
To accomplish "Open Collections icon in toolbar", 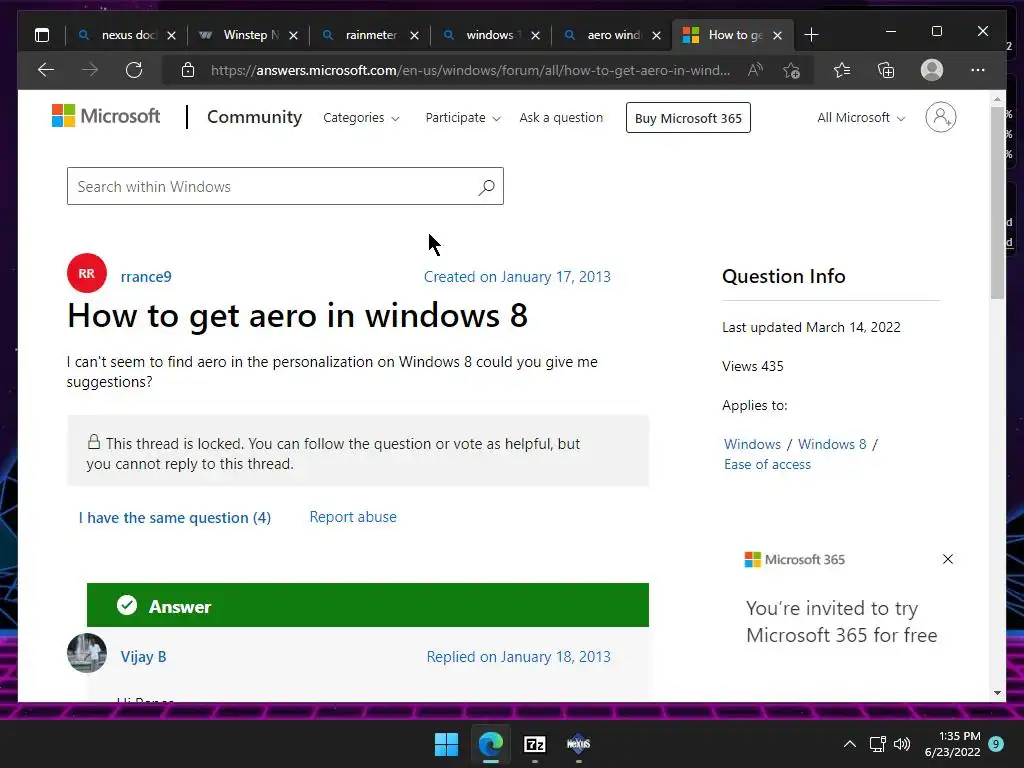I will tap(886, 70).
